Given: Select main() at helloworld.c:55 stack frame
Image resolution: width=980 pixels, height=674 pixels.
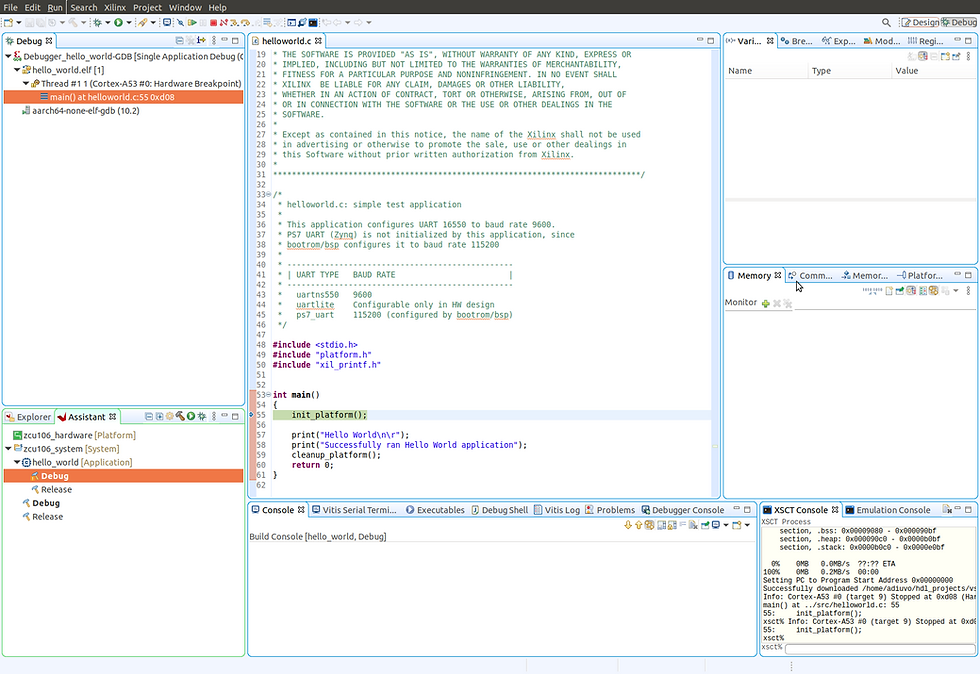Looking at the screenshot, I should [x=123, y=98].
